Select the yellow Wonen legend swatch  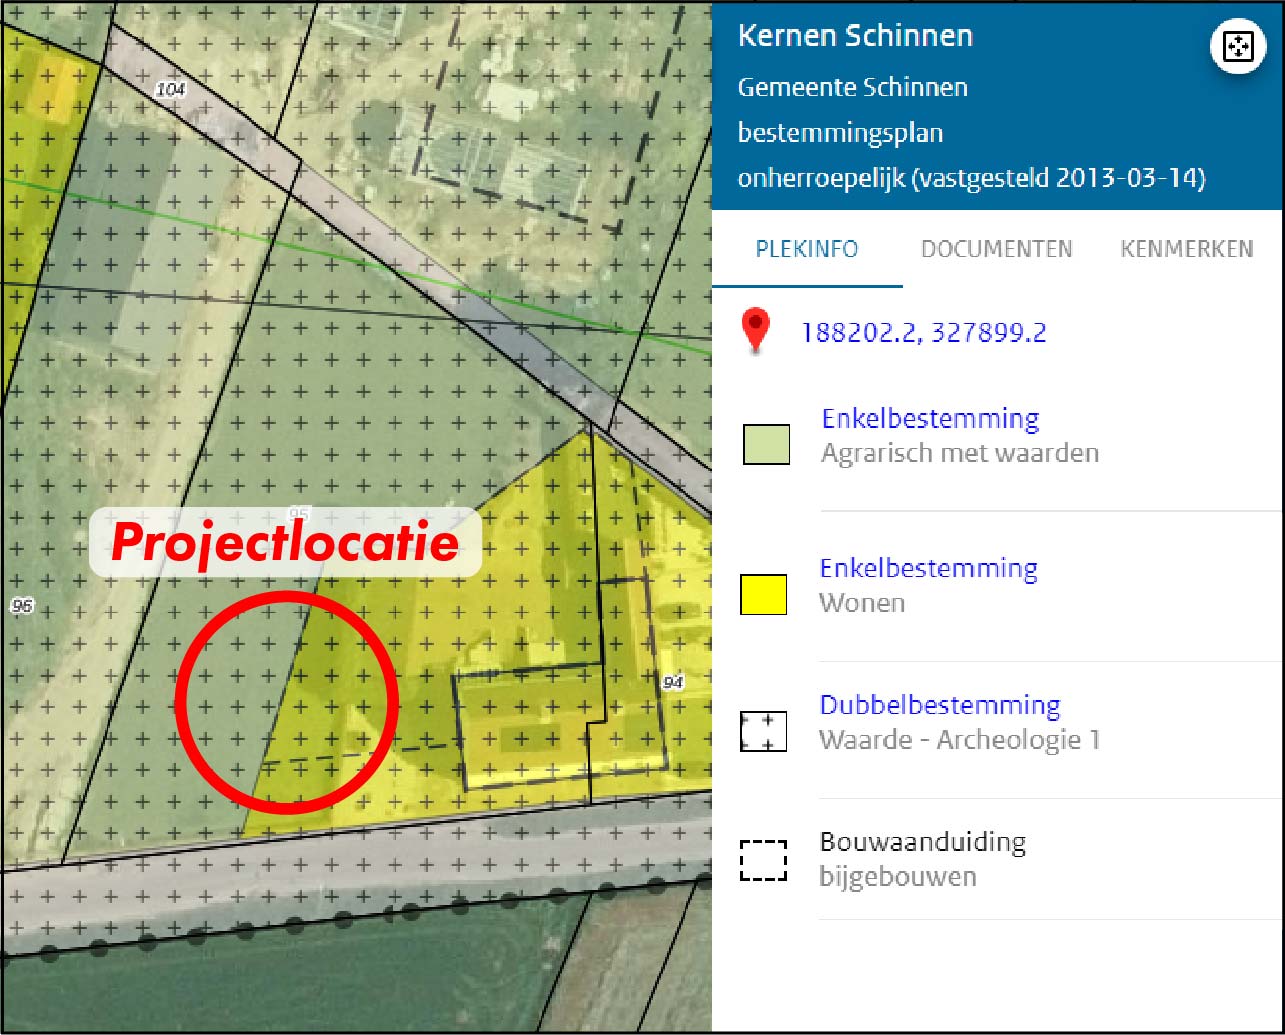pyautogui.click(x=763, y=594)
